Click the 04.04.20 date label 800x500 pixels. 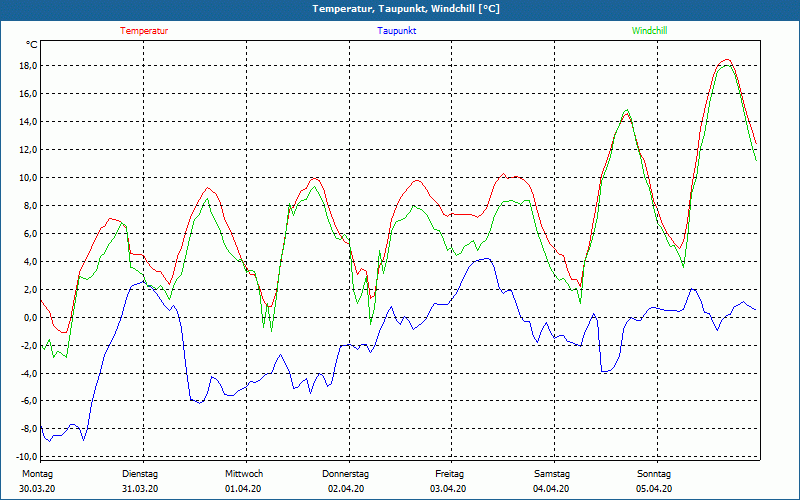click(553, 489)
